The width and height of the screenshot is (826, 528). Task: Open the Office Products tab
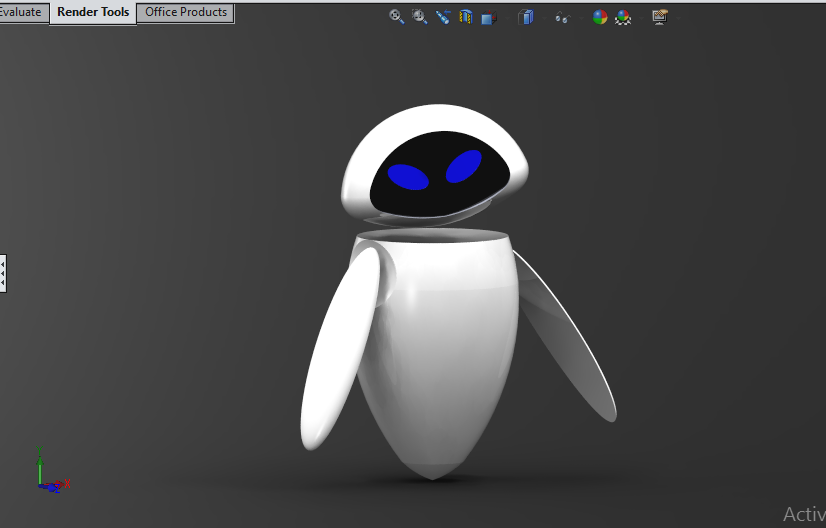[x=186, y=12]
